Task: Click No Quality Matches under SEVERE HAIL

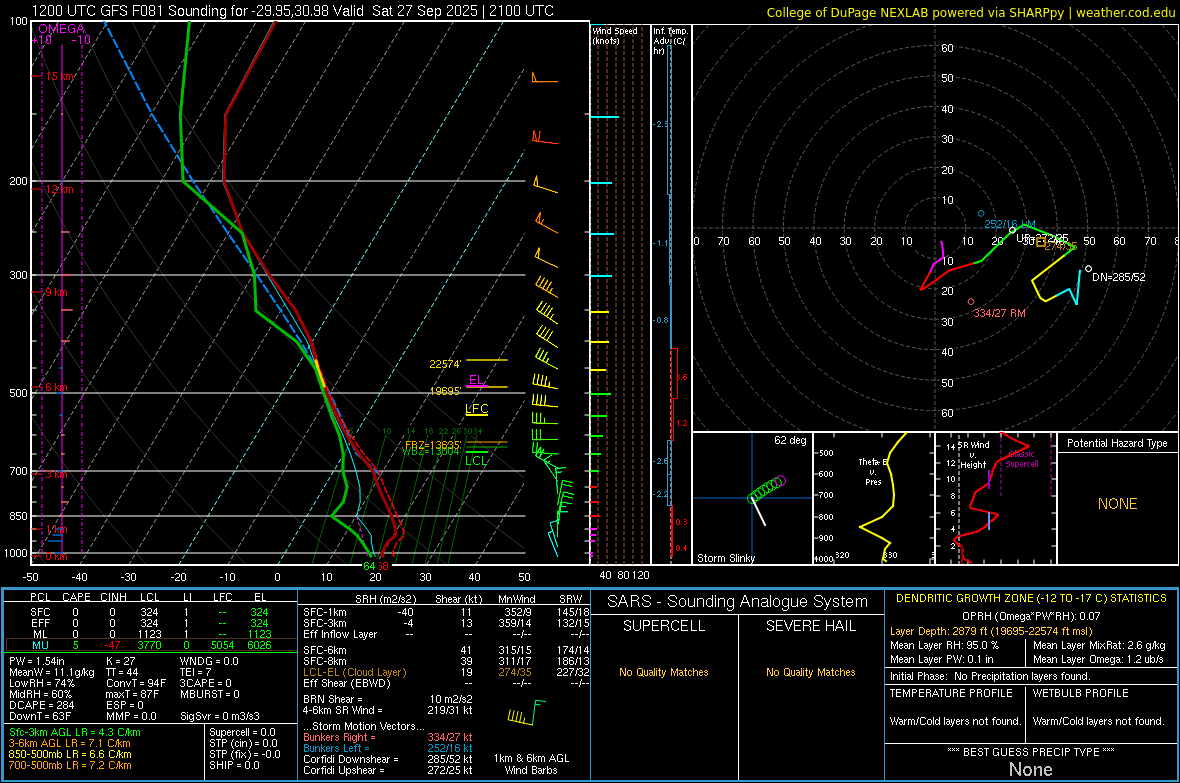Action: [810, 672]
